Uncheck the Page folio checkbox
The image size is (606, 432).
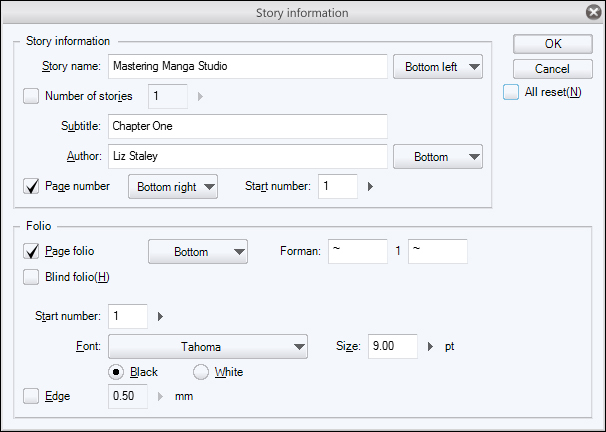click(31, 251)
